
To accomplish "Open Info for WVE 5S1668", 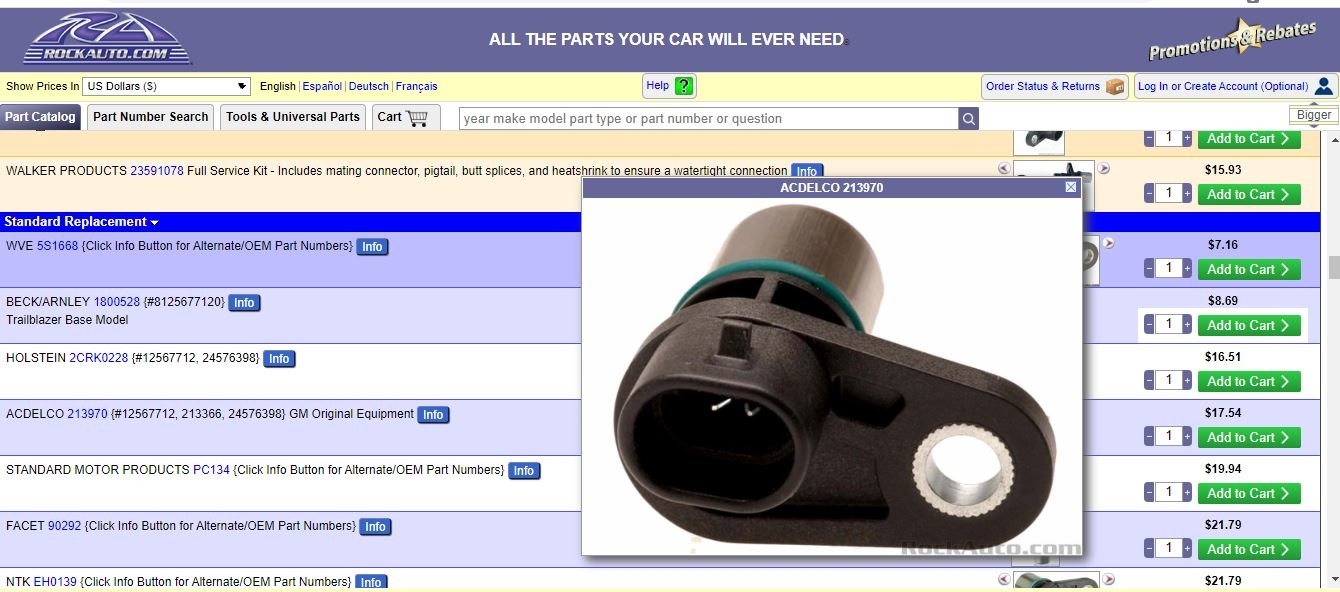I will point(372,247).
